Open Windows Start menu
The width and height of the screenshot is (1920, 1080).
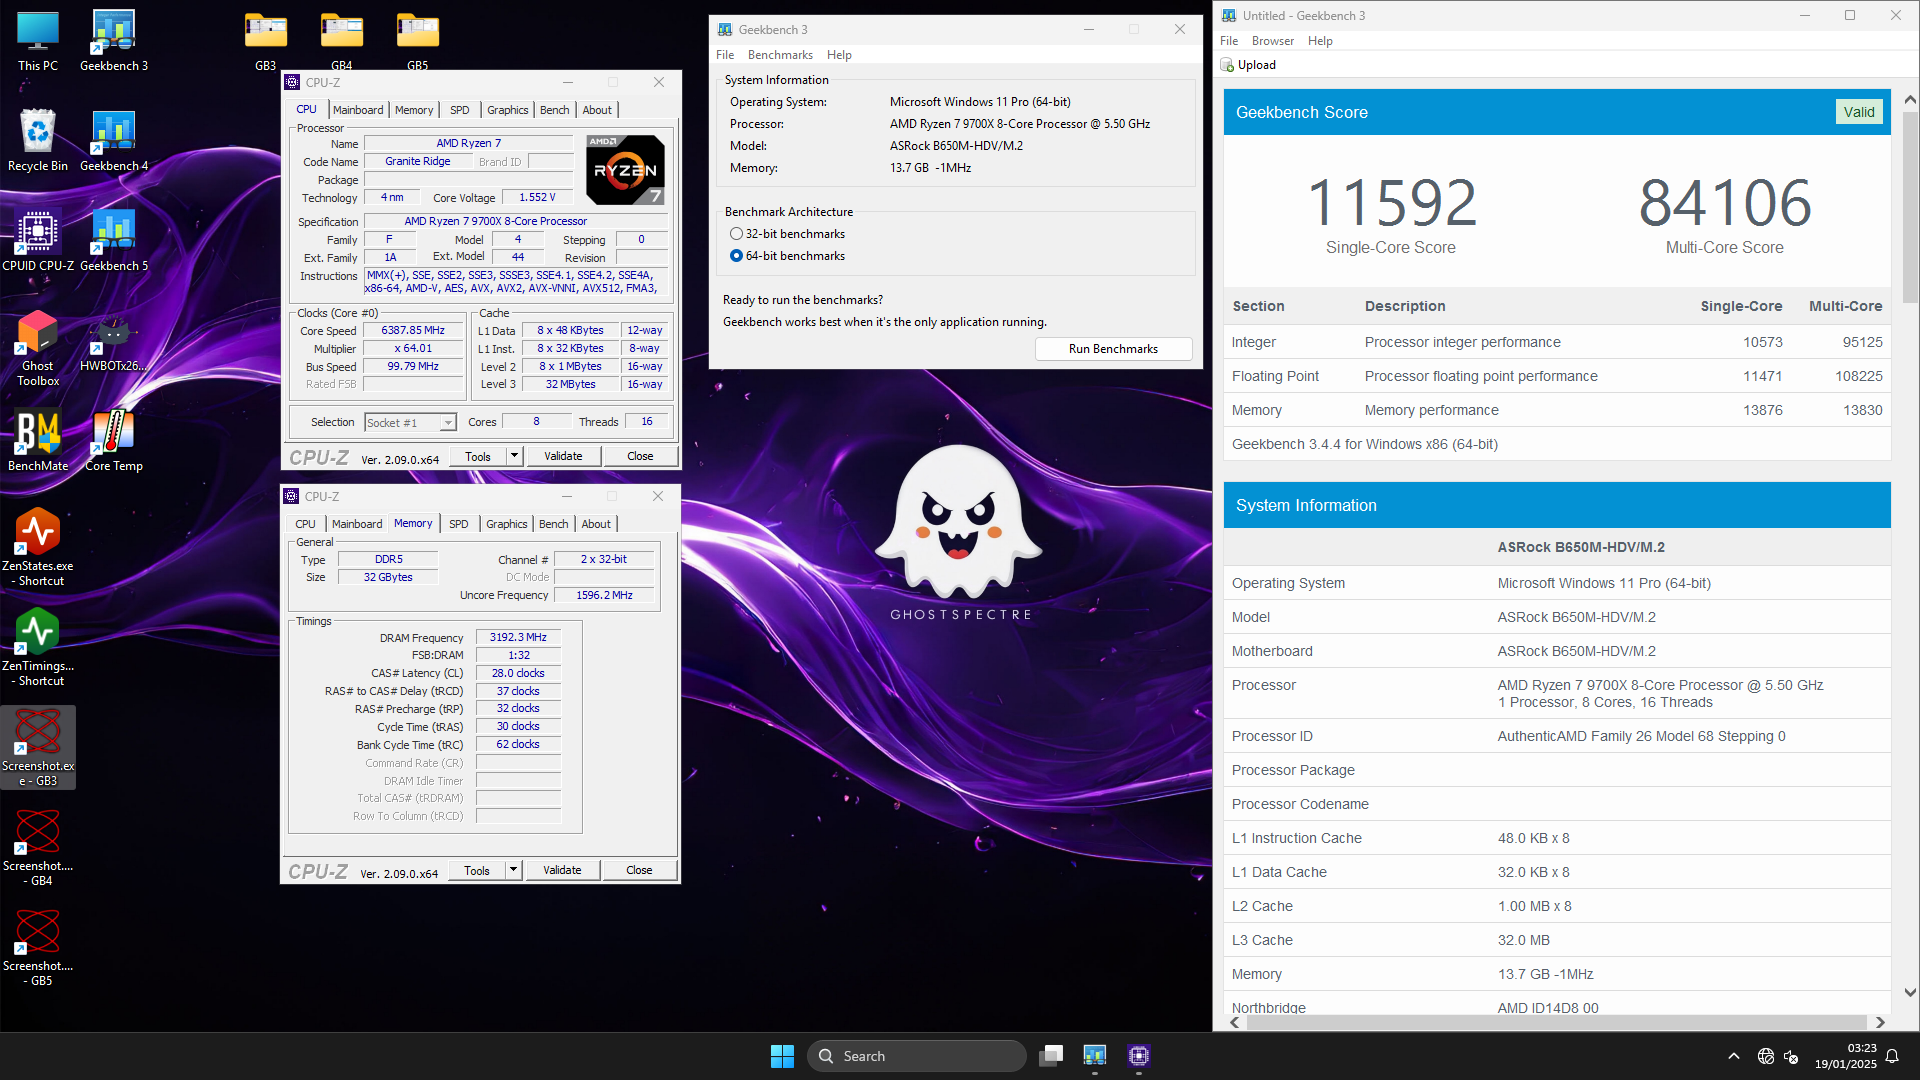click(782, 1056)
